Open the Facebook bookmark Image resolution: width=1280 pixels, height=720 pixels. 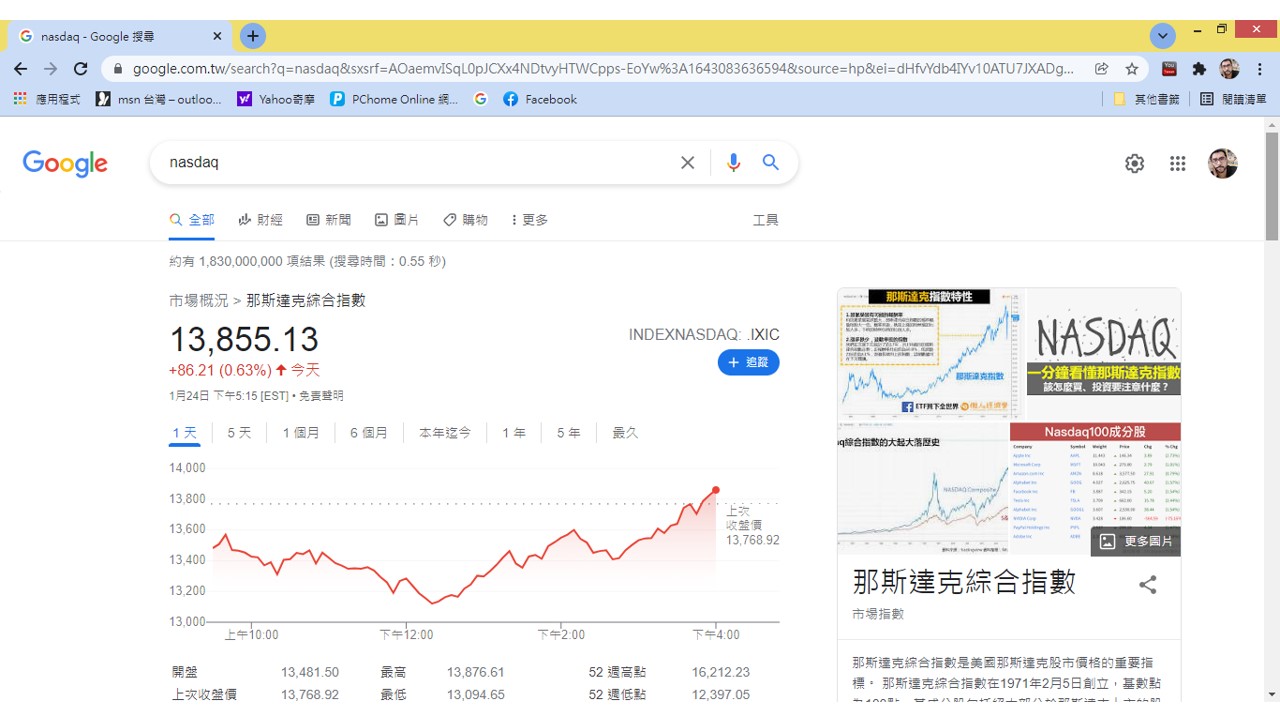(x=540, y=99)
